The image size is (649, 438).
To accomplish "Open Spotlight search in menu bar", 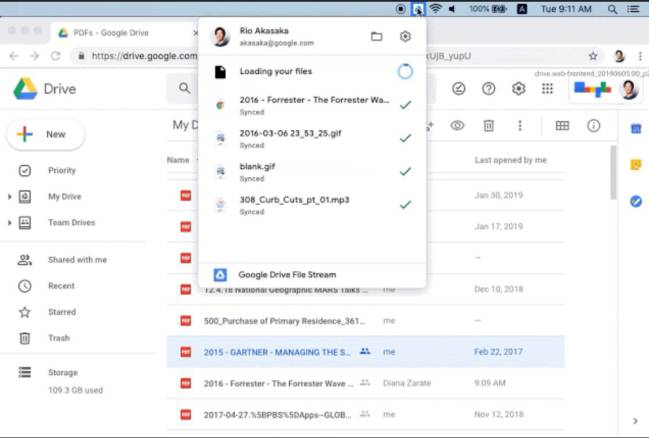I will pos(612,9).
